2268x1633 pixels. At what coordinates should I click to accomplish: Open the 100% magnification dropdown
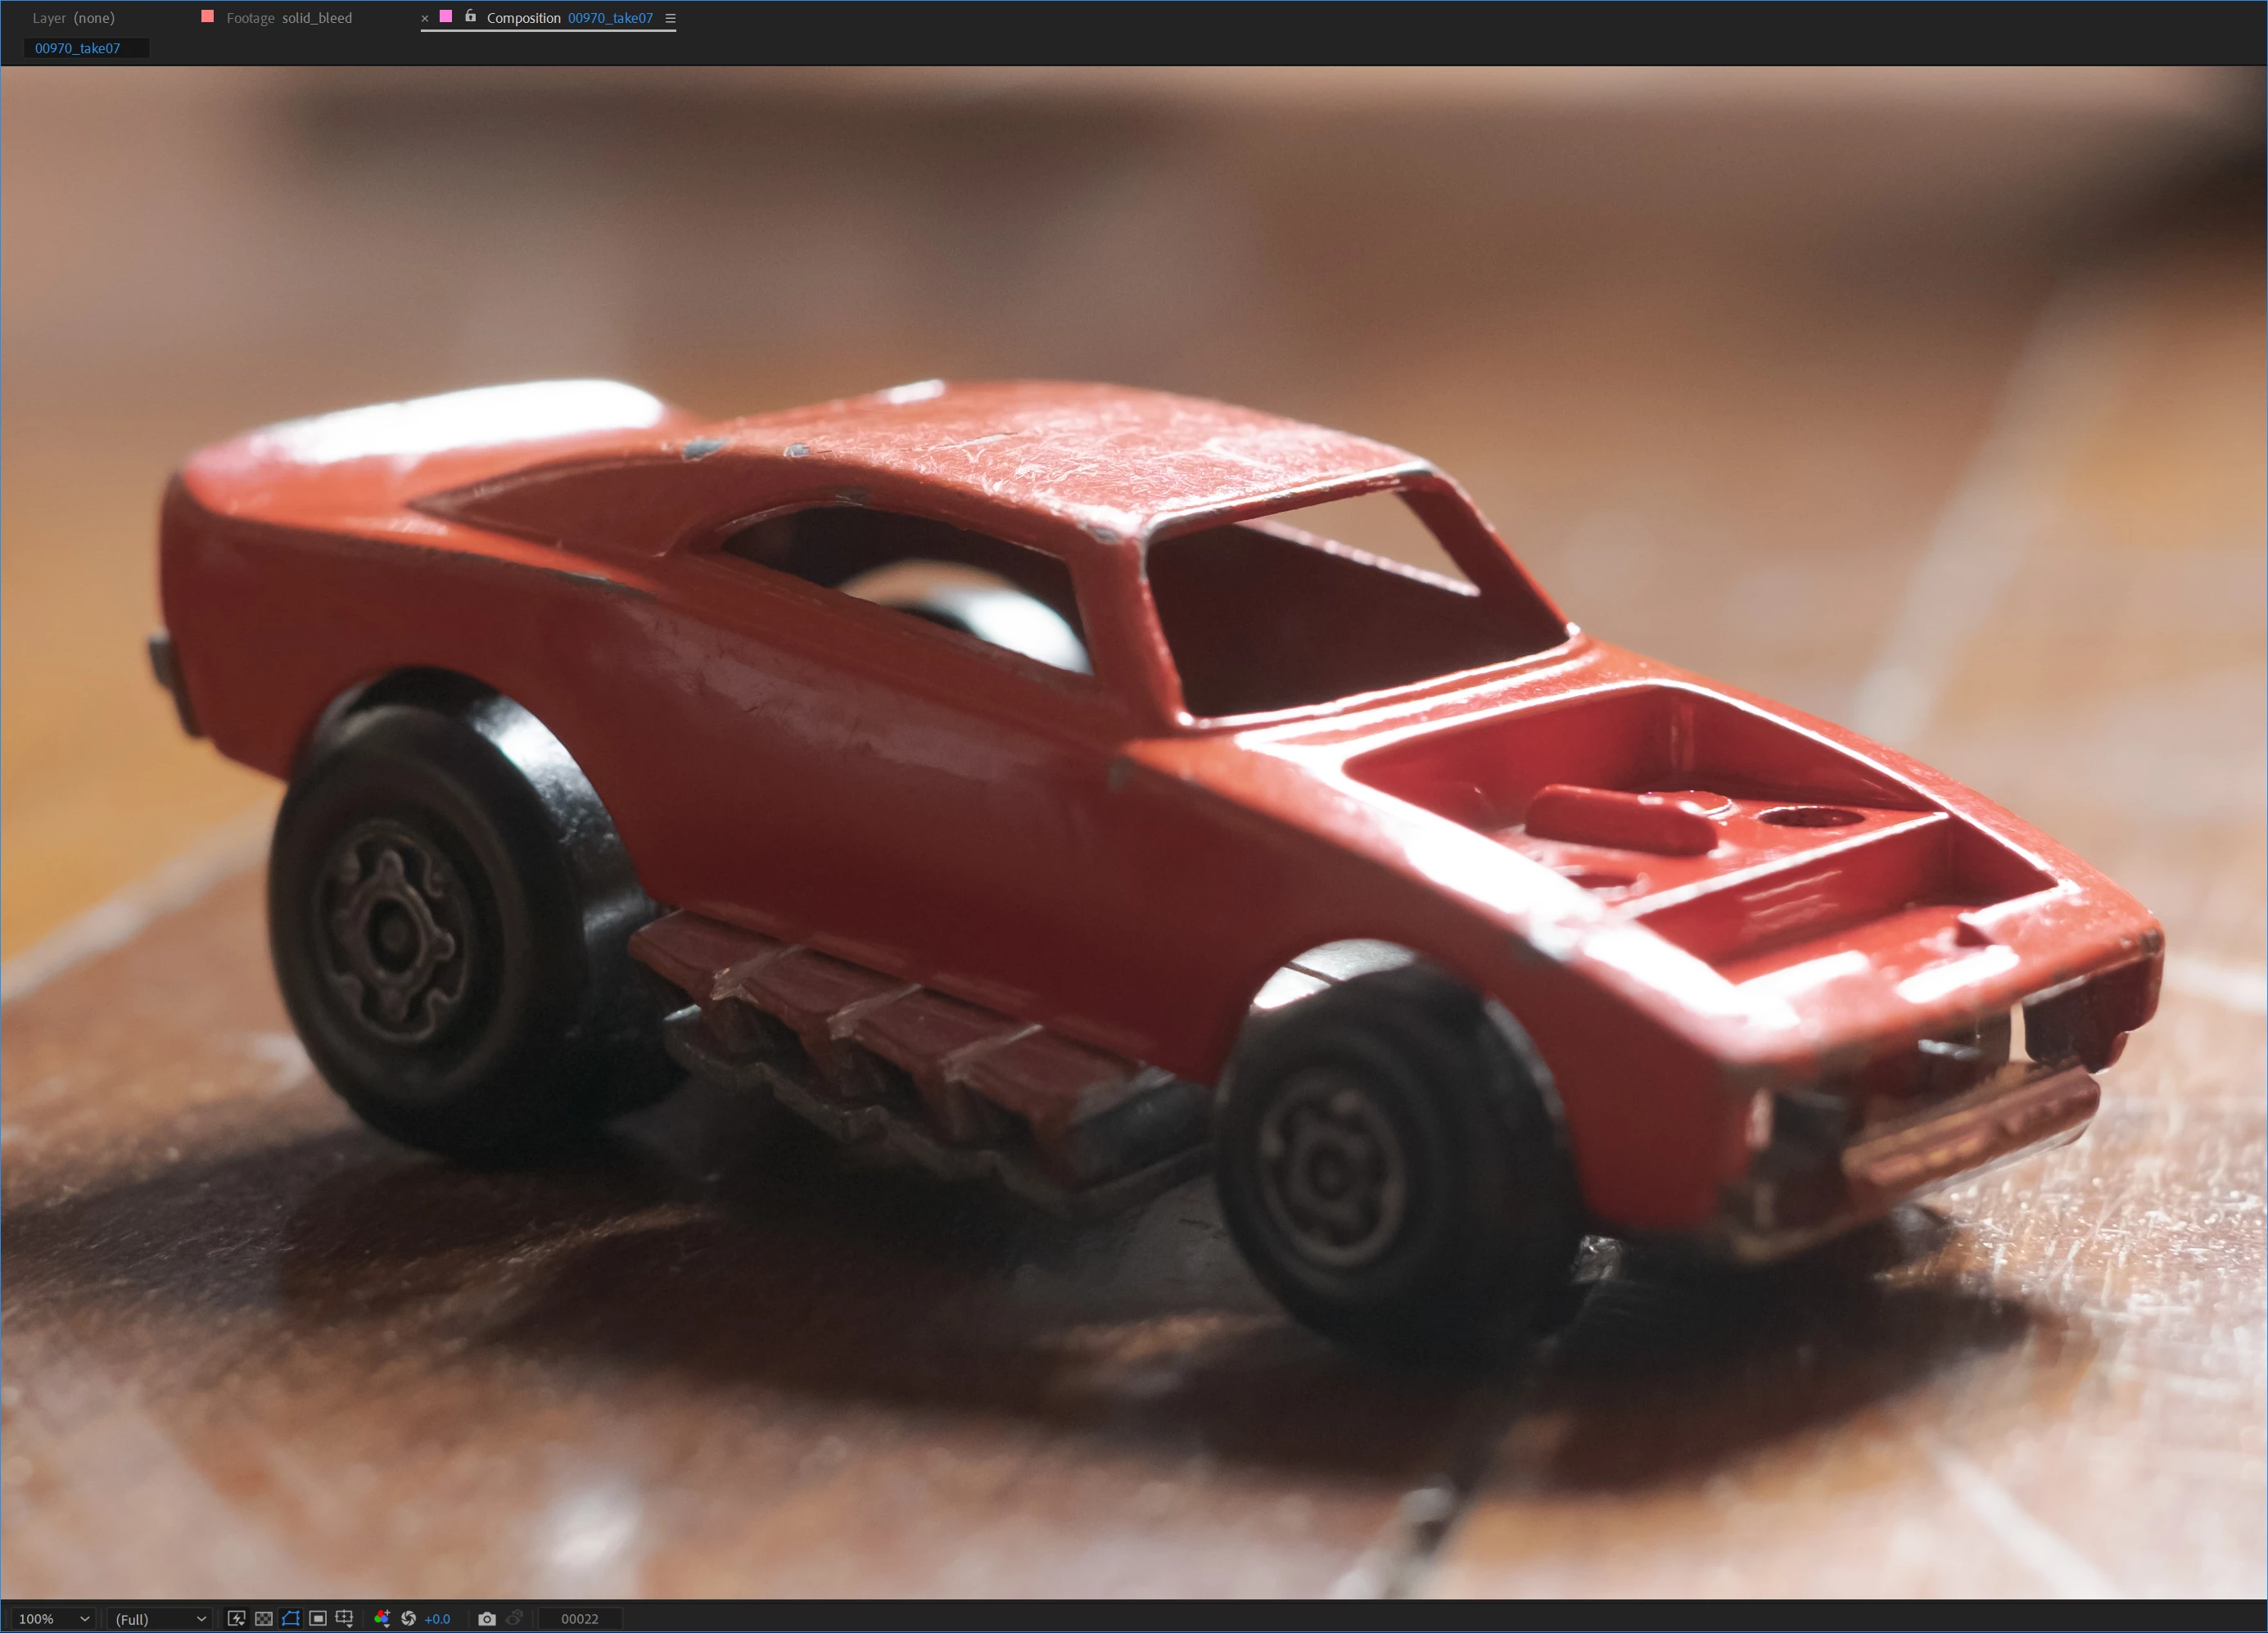(x=54, y=1618)
